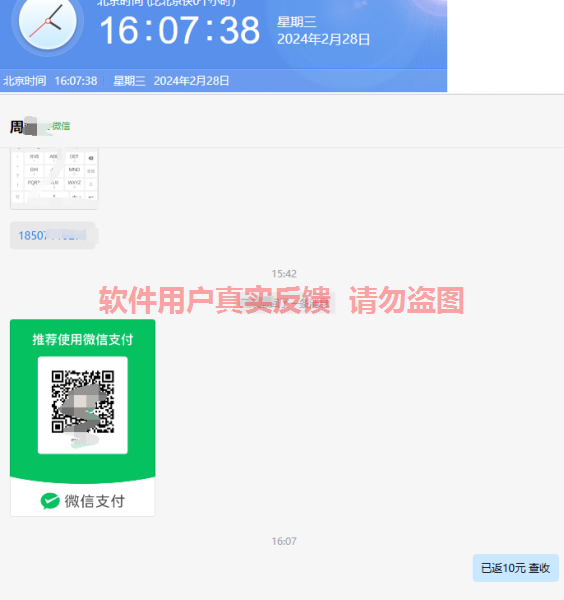
Task: Click the 北京时间 label in lower bar
Action: 24,81
